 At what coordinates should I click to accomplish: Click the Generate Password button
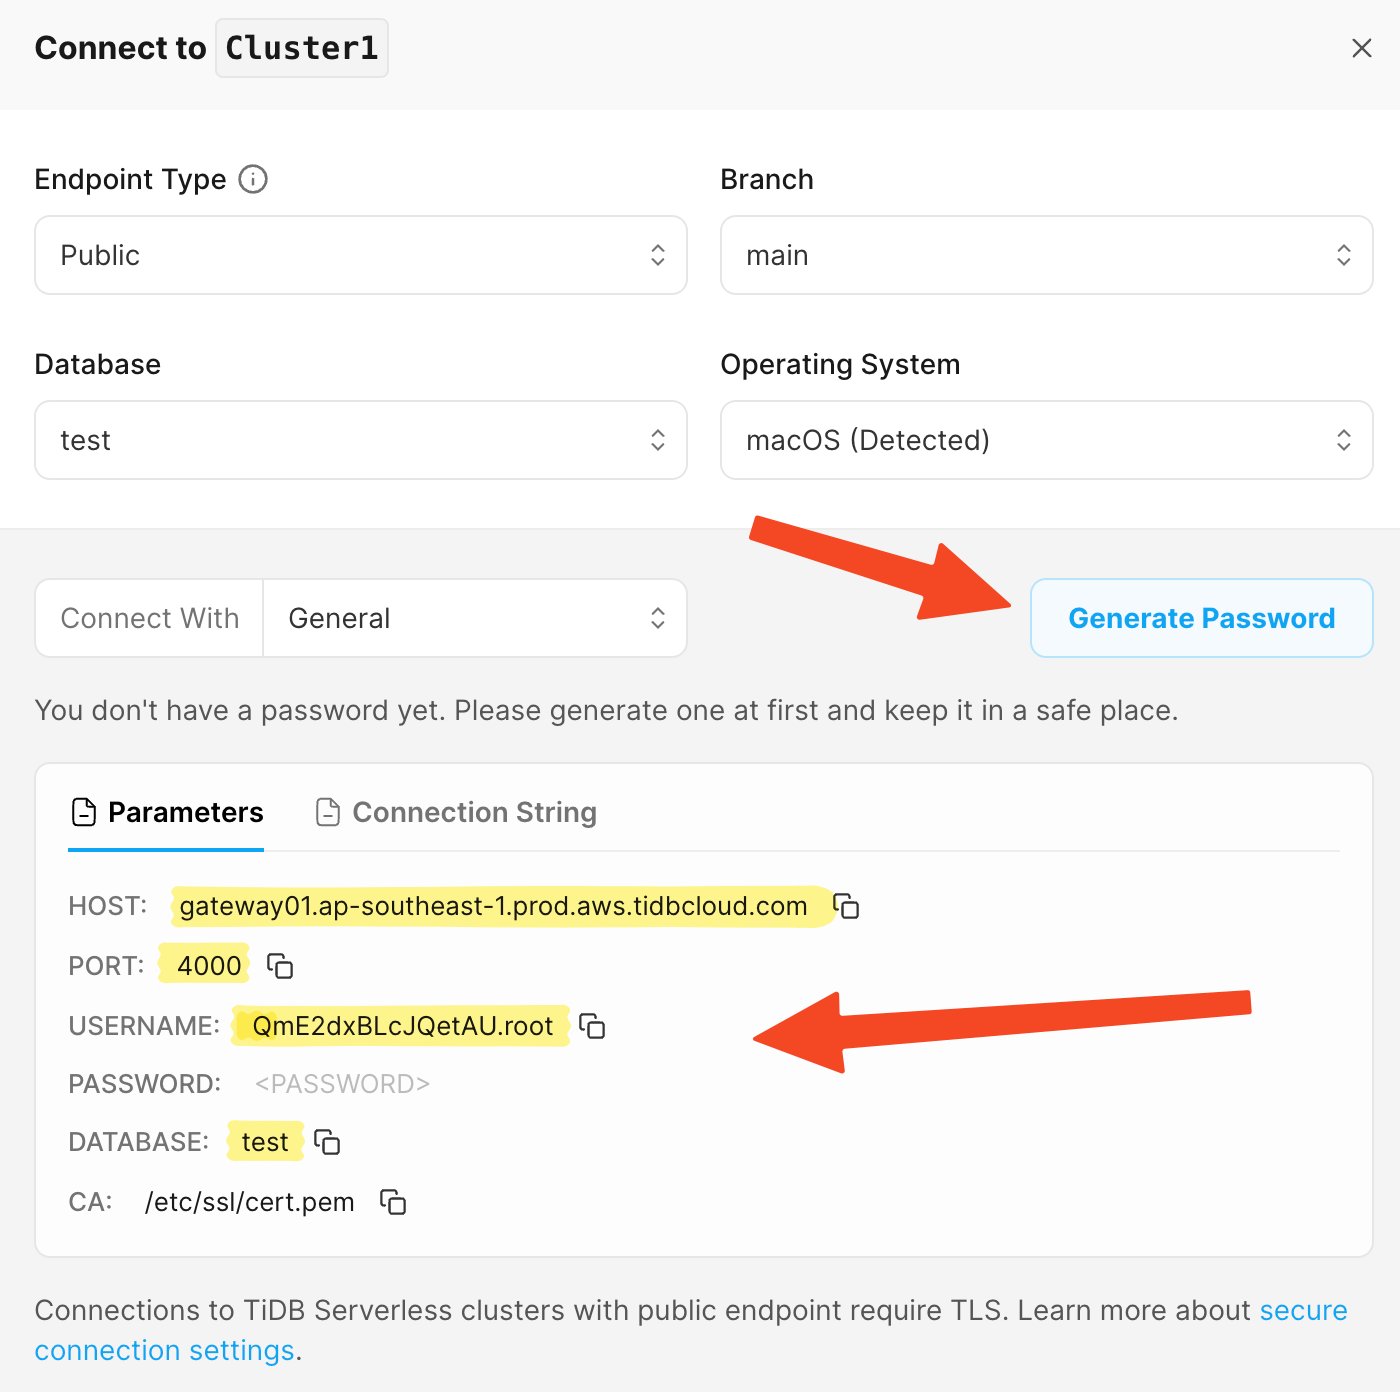pyautogui.click(x=1202, y=618)
